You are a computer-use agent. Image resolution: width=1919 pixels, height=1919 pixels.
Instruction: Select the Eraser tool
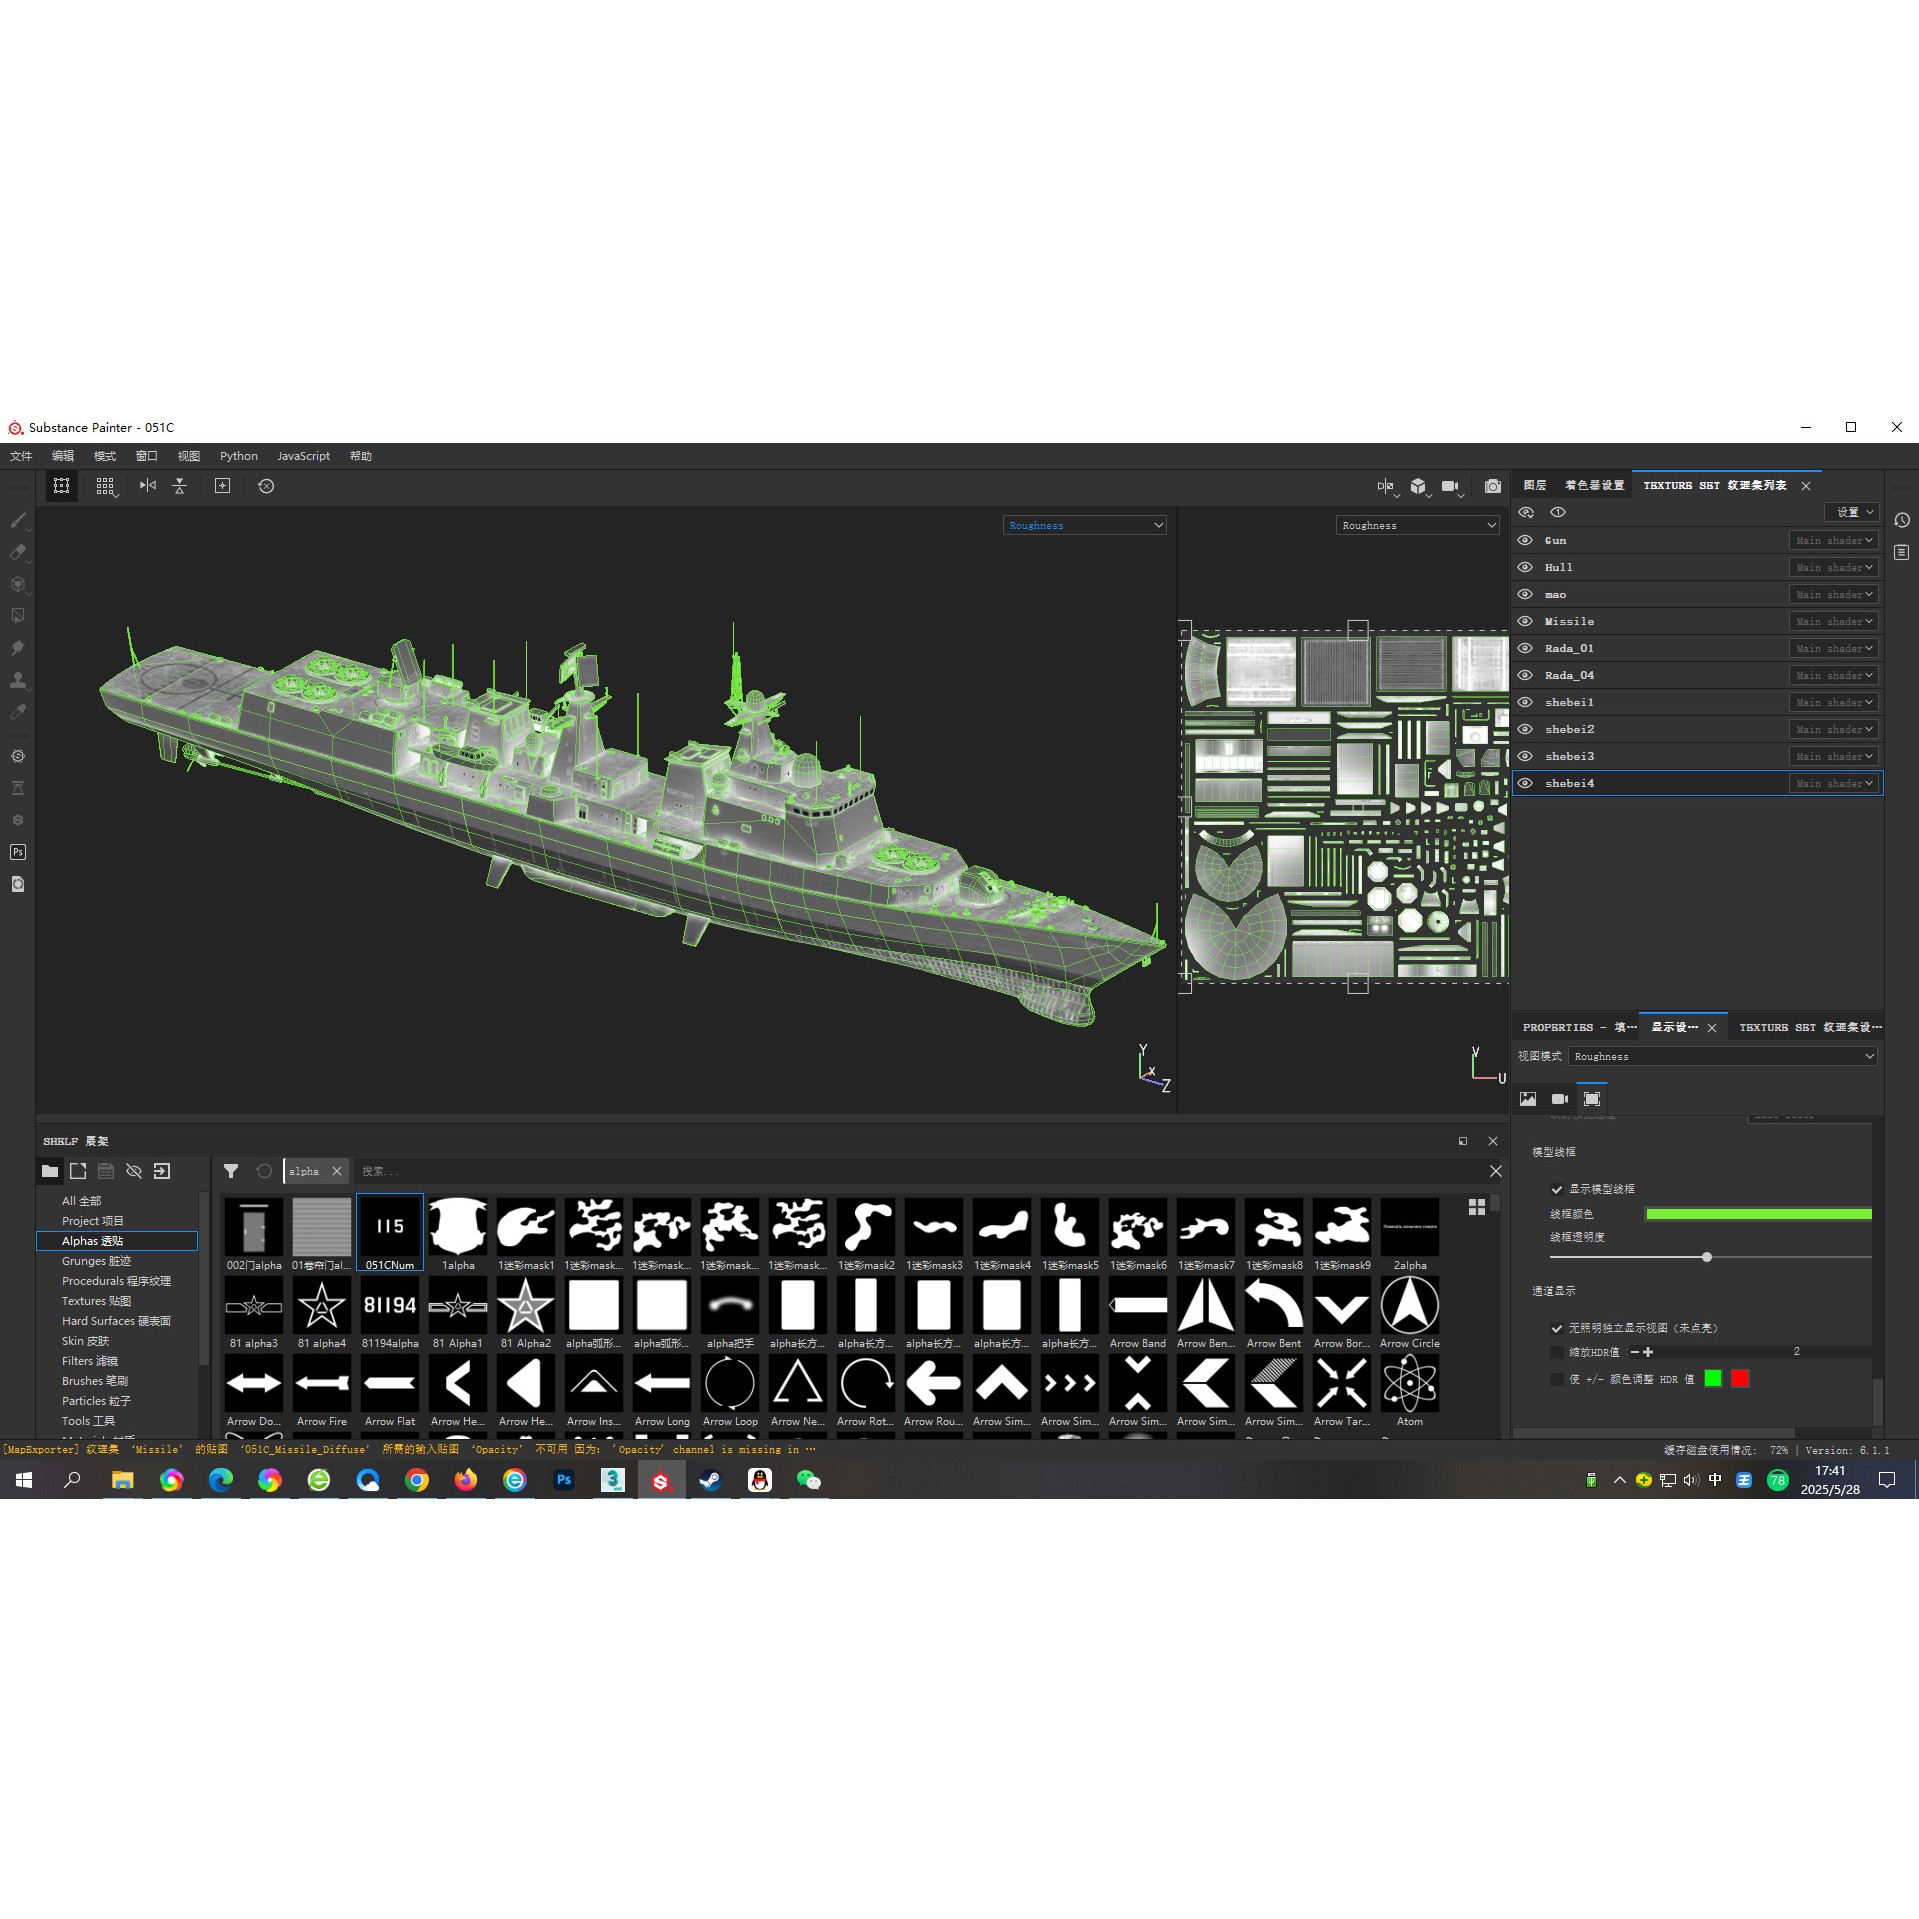pos(18,552)
